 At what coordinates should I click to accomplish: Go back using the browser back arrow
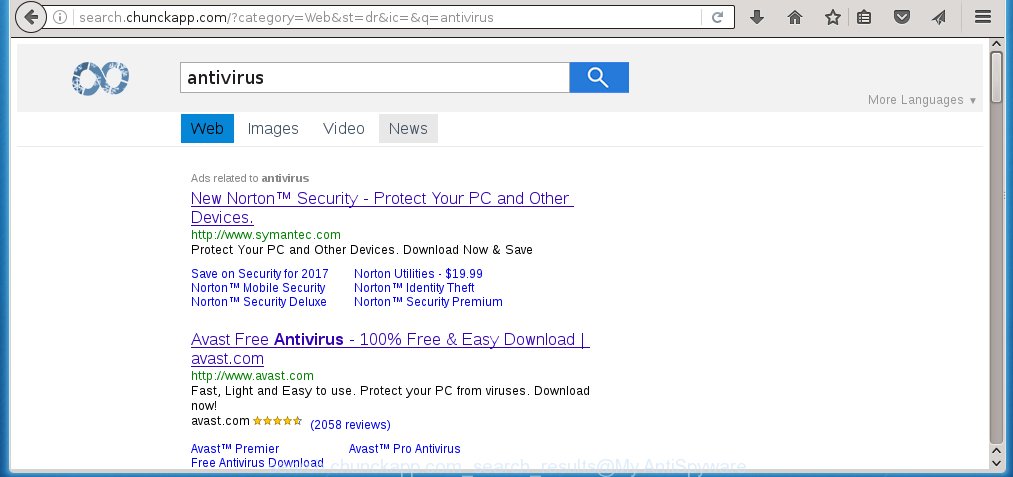(30, 17)
